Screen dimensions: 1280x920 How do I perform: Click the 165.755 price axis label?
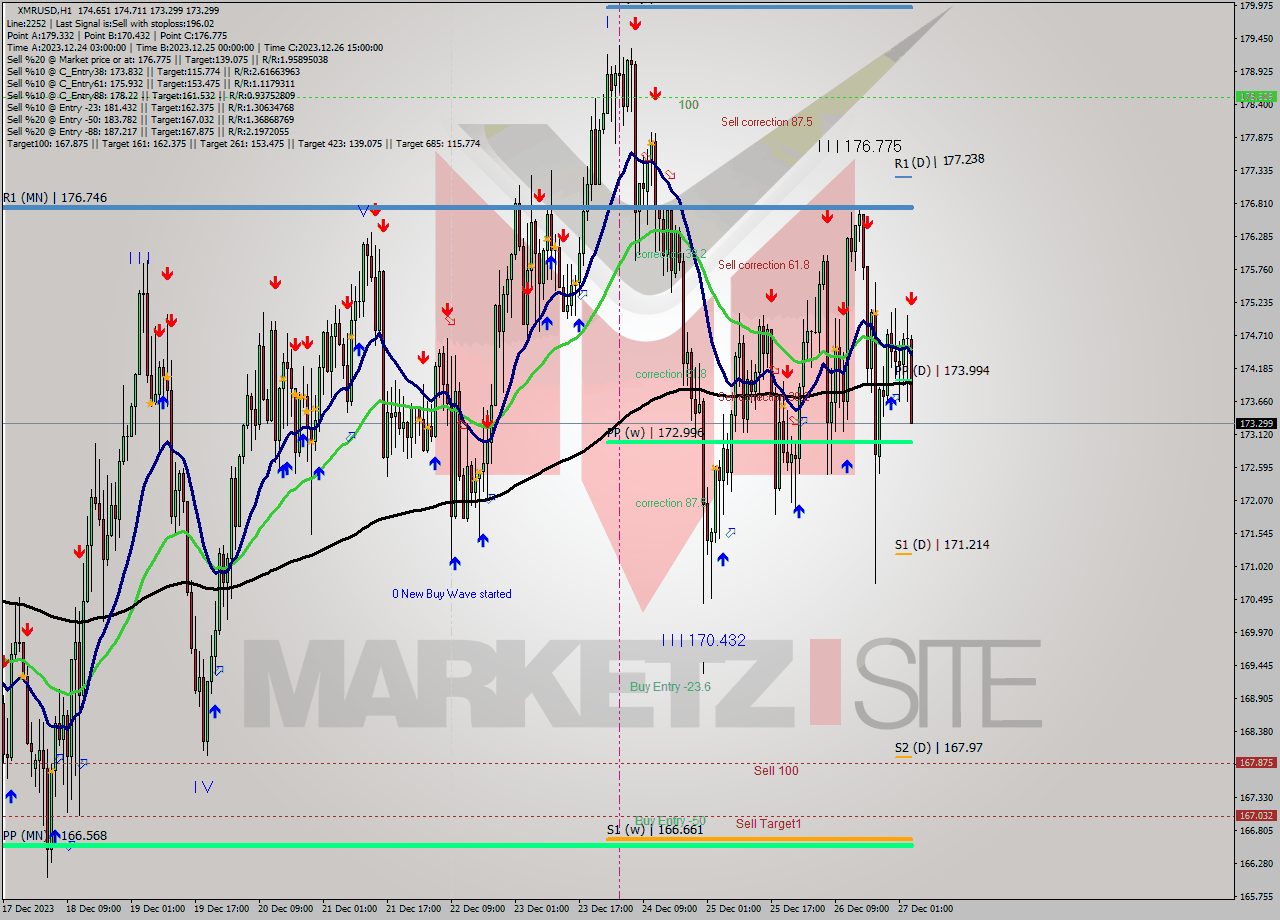1255,896
